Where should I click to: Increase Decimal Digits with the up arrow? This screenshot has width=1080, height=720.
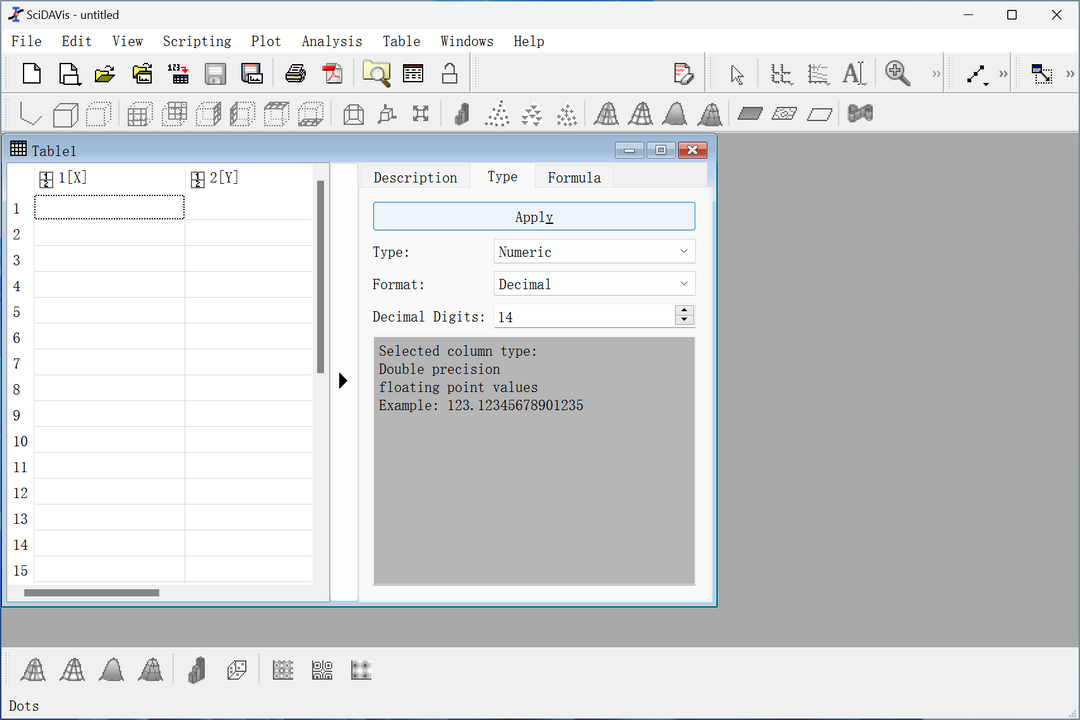point(684,311)
